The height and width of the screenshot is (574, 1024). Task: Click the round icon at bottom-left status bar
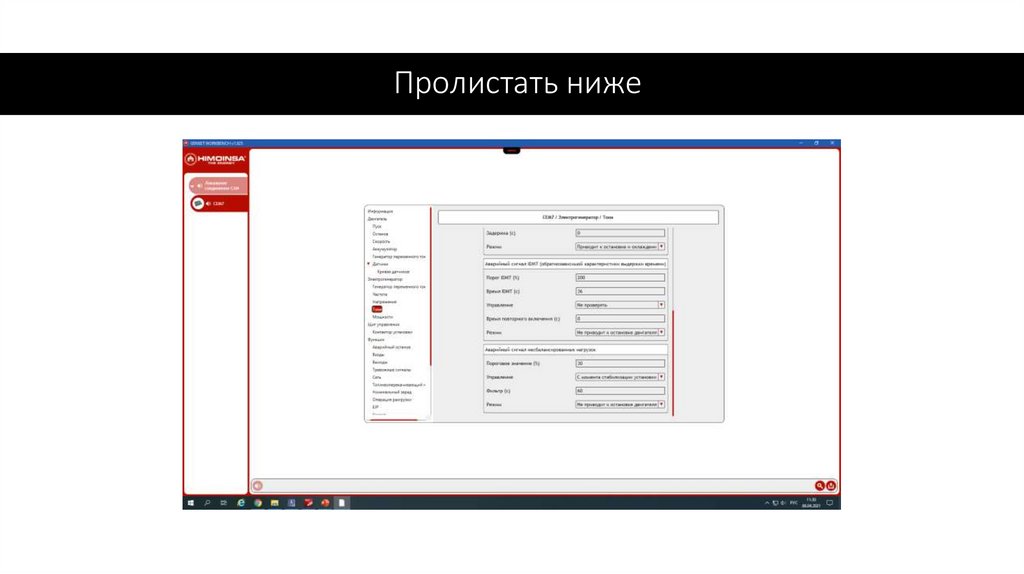[x=258, y=486]
